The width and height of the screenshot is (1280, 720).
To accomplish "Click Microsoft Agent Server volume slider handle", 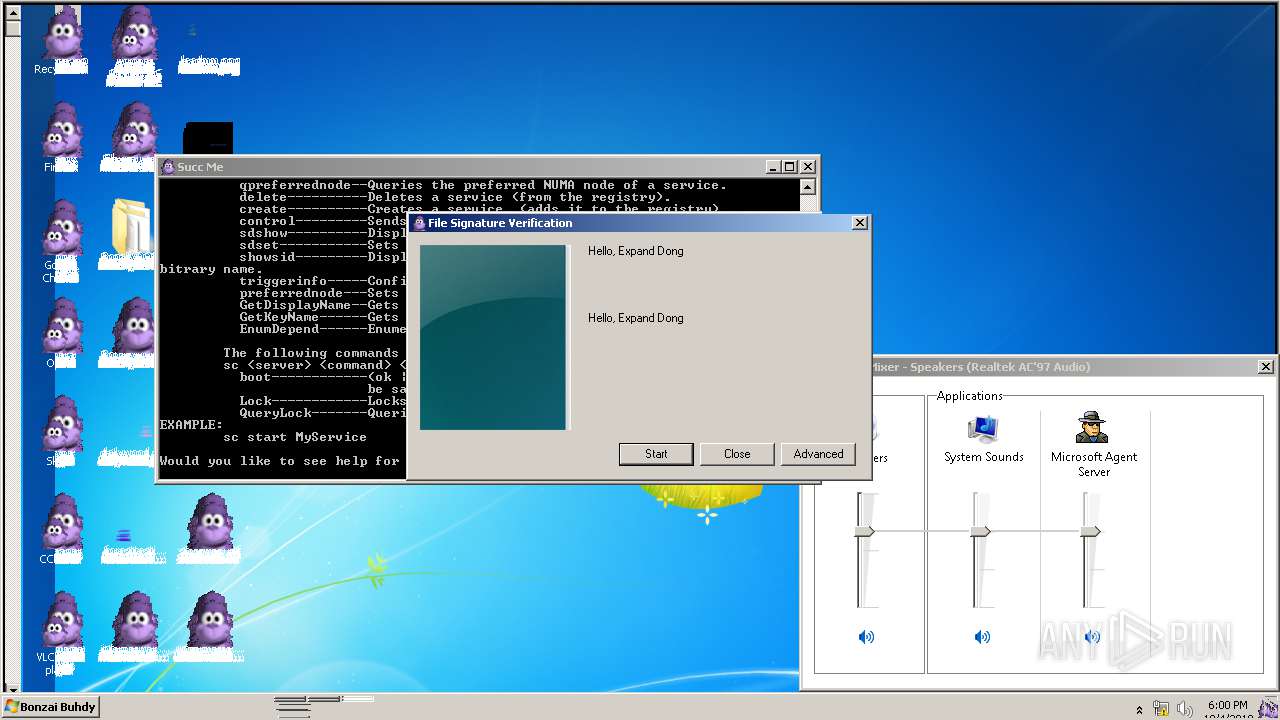I will coord(1091,531).
